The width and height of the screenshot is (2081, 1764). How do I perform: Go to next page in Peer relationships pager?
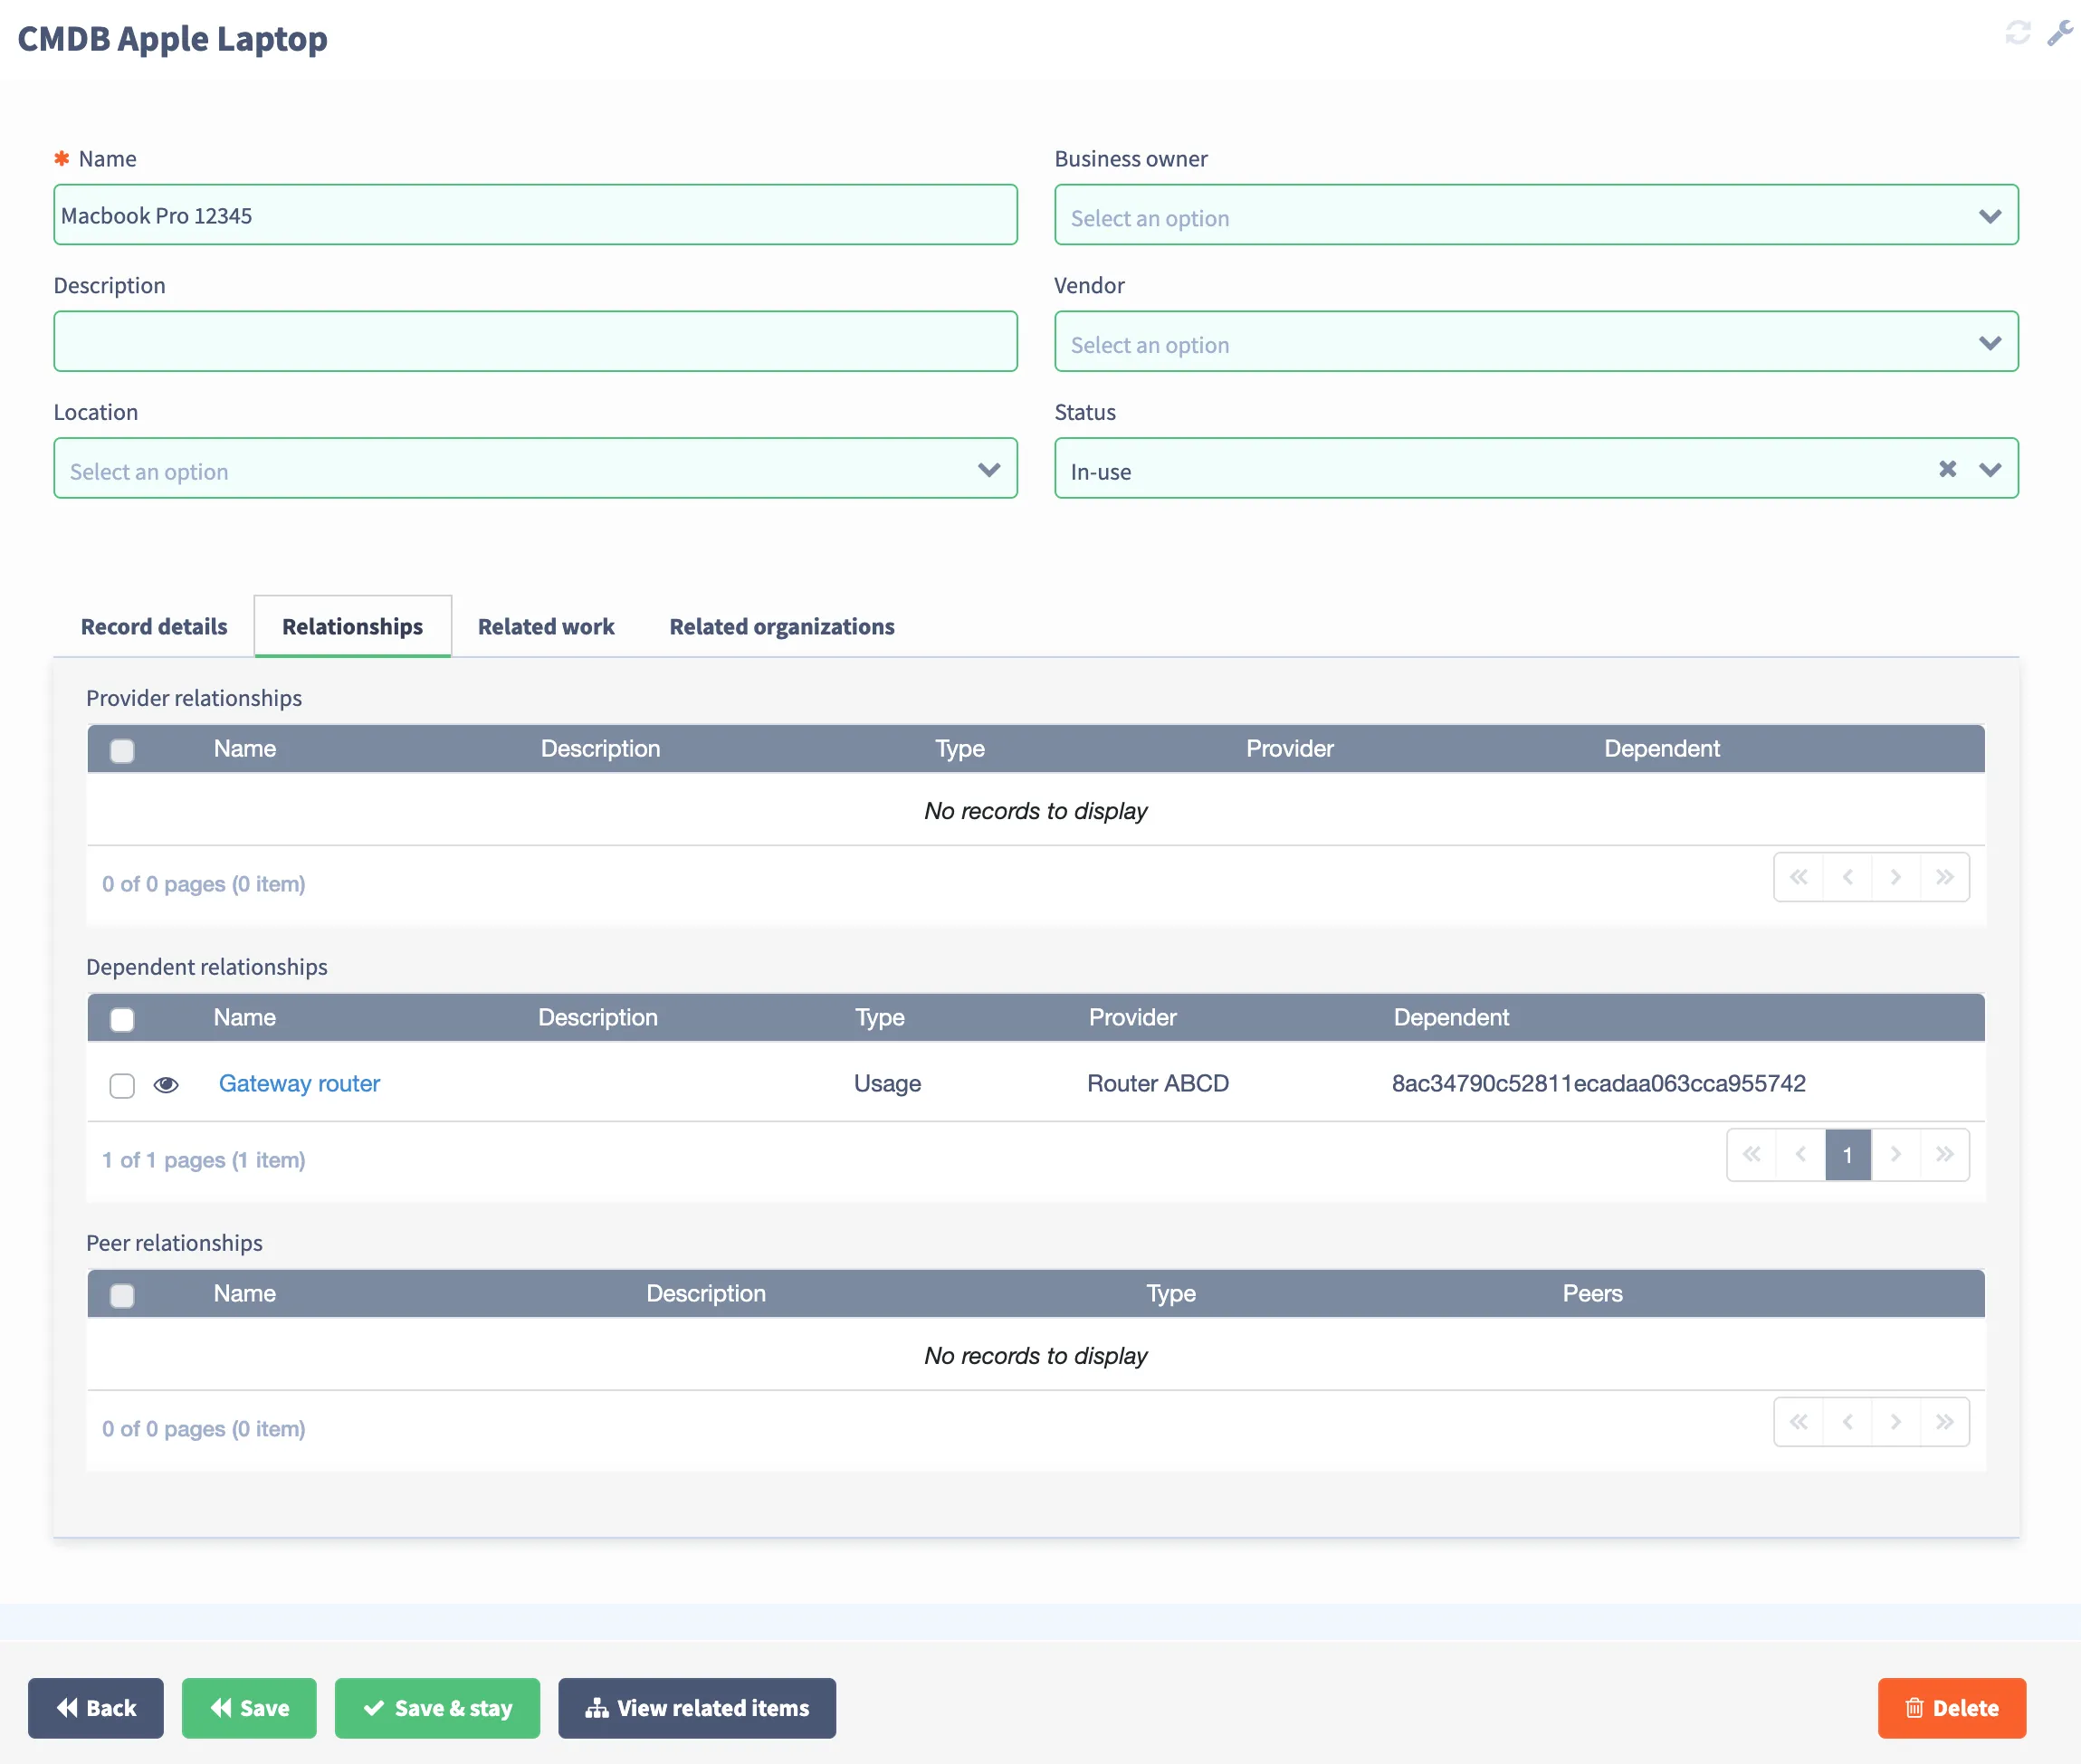click(x=1895, y=1422)
